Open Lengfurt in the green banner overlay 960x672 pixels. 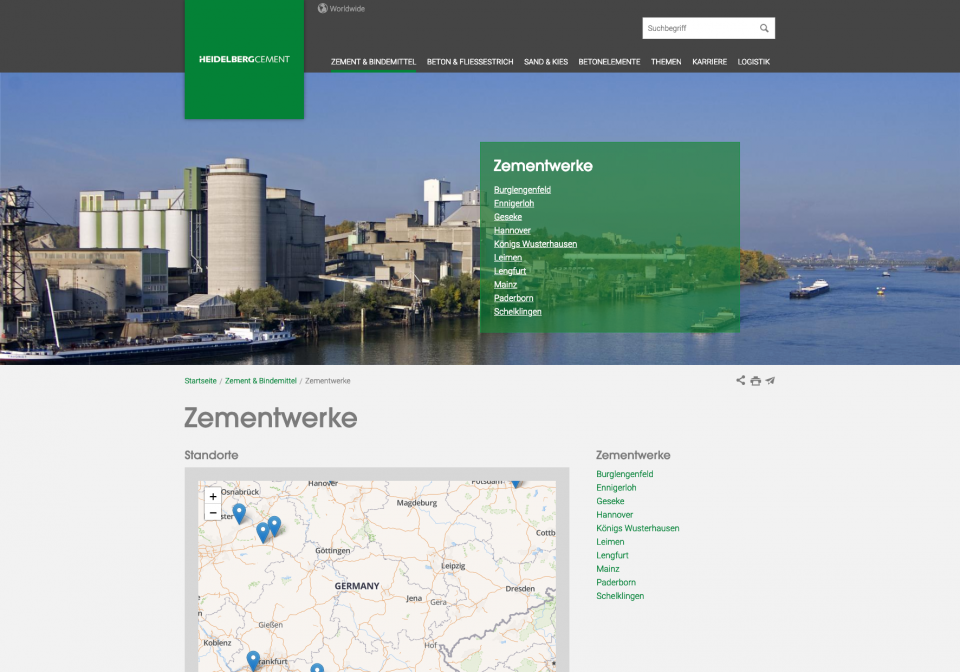coord(510,271)
